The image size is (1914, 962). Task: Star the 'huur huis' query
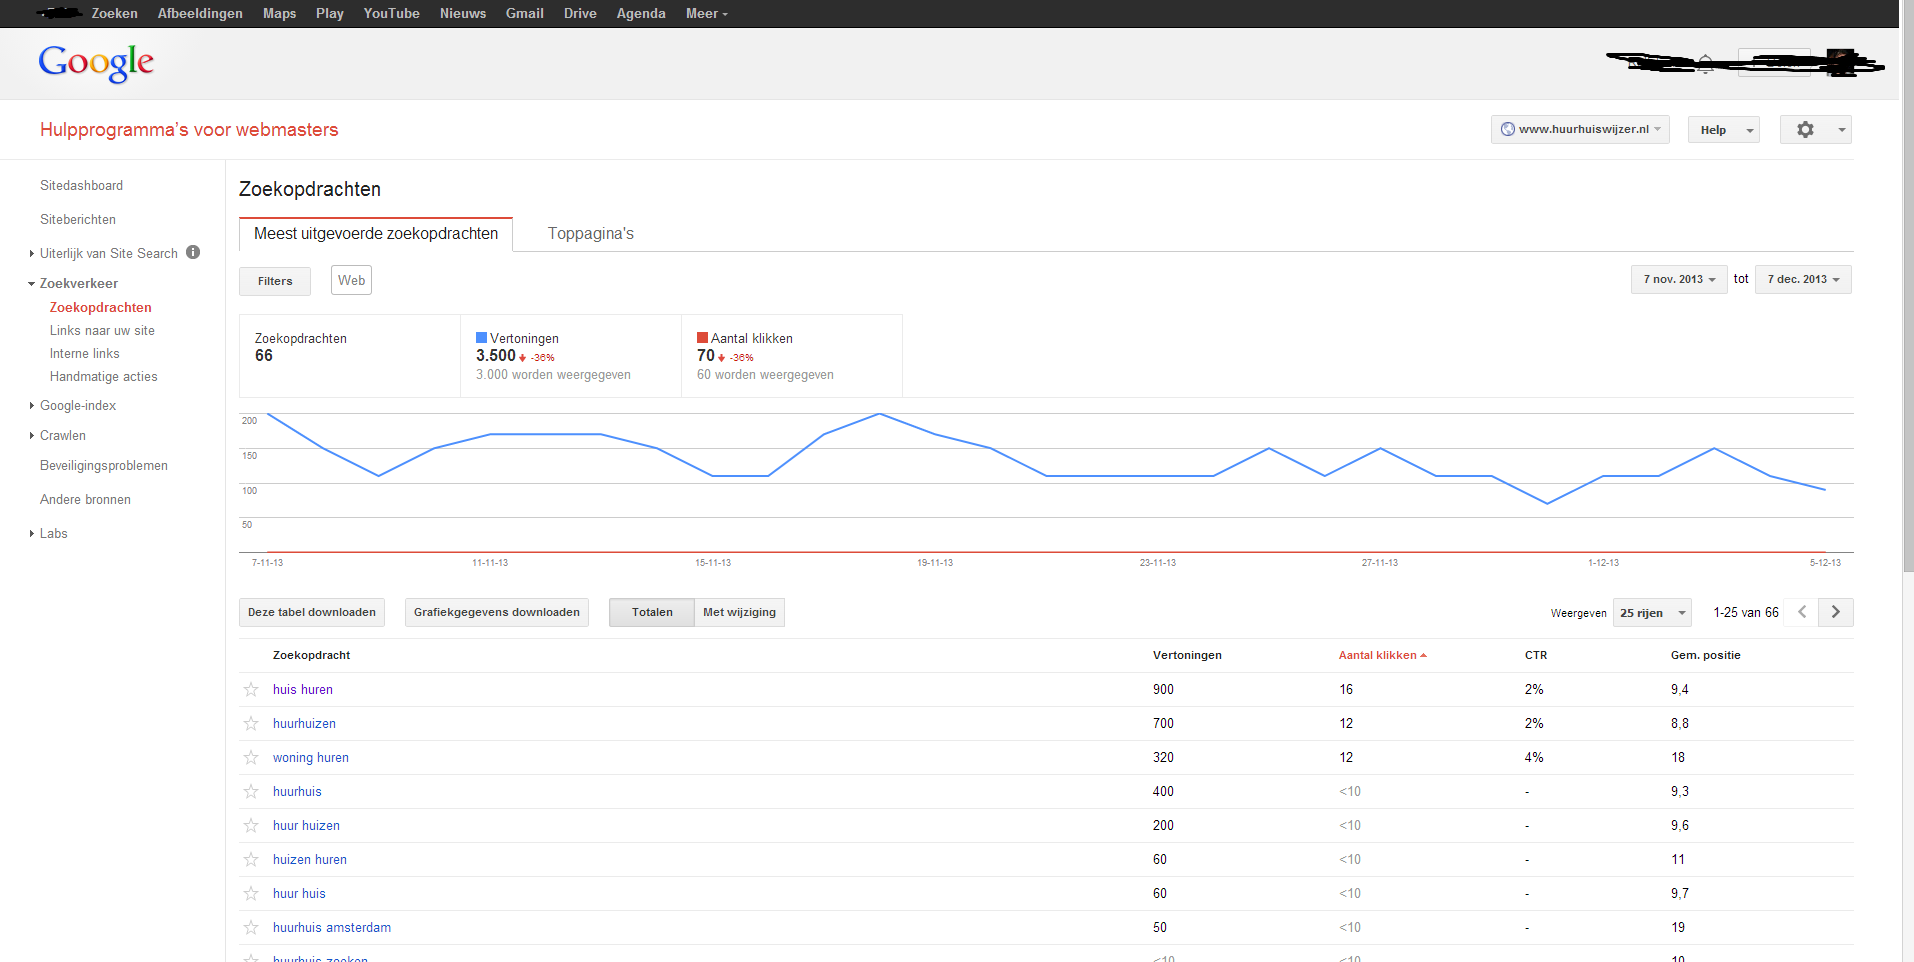coord(251,893)
